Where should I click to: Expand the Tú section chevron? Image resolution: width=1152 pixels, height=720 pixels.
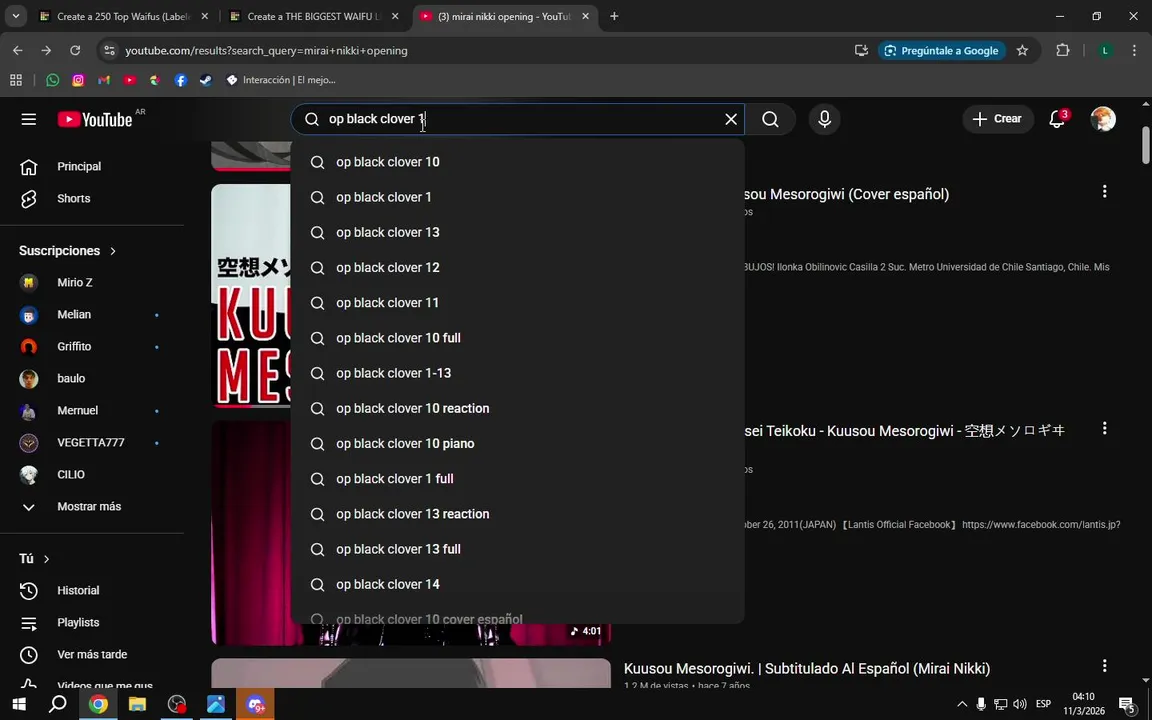[x=46, y=559]
